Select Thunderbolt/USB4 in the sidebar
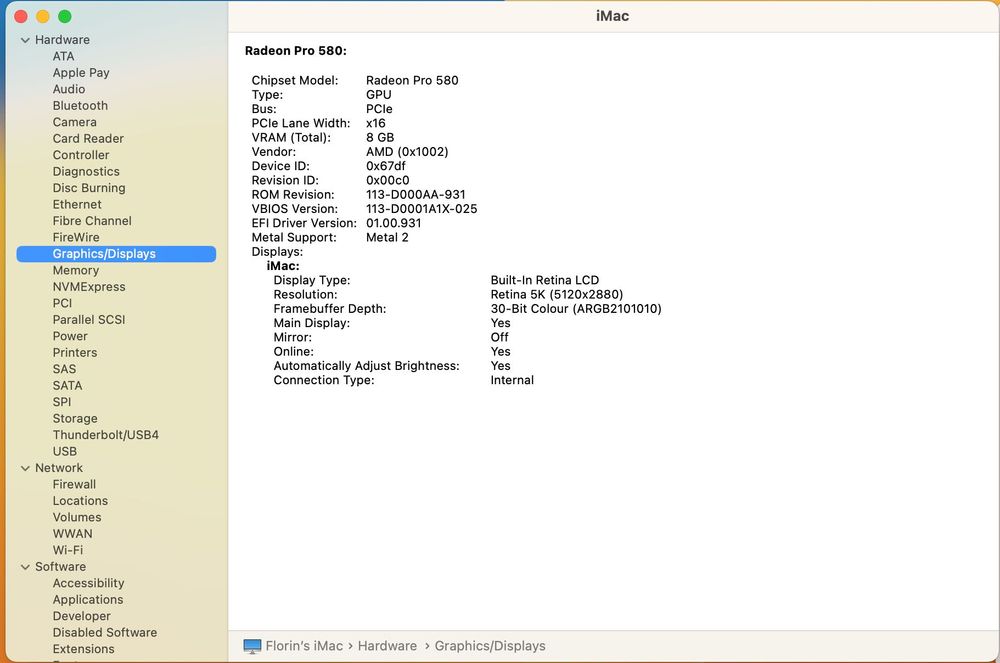Viewport: 1000px width, 663px height. 106,435
